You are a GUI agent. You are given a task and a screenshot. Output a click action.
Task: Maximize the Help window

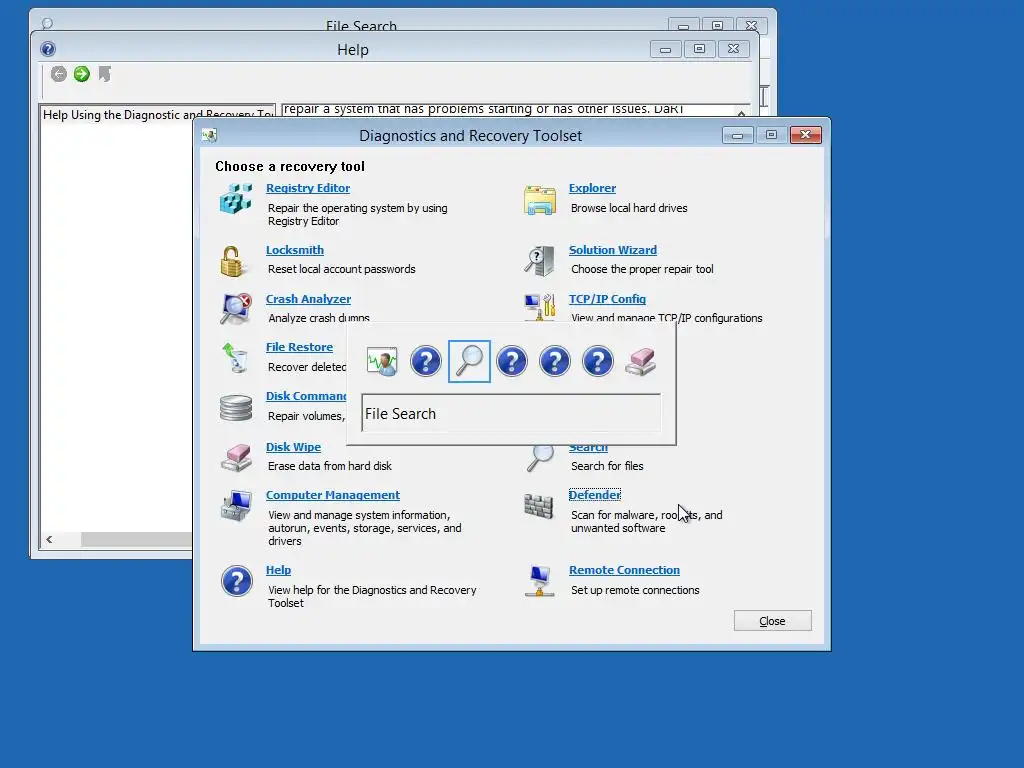(x=699, y=49)
